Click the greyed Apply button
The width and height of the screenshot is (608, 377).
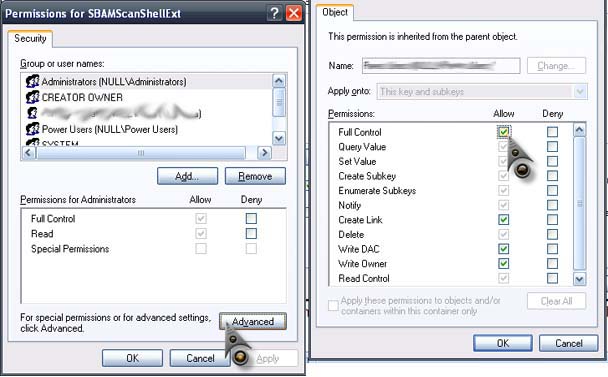(268, 358)
